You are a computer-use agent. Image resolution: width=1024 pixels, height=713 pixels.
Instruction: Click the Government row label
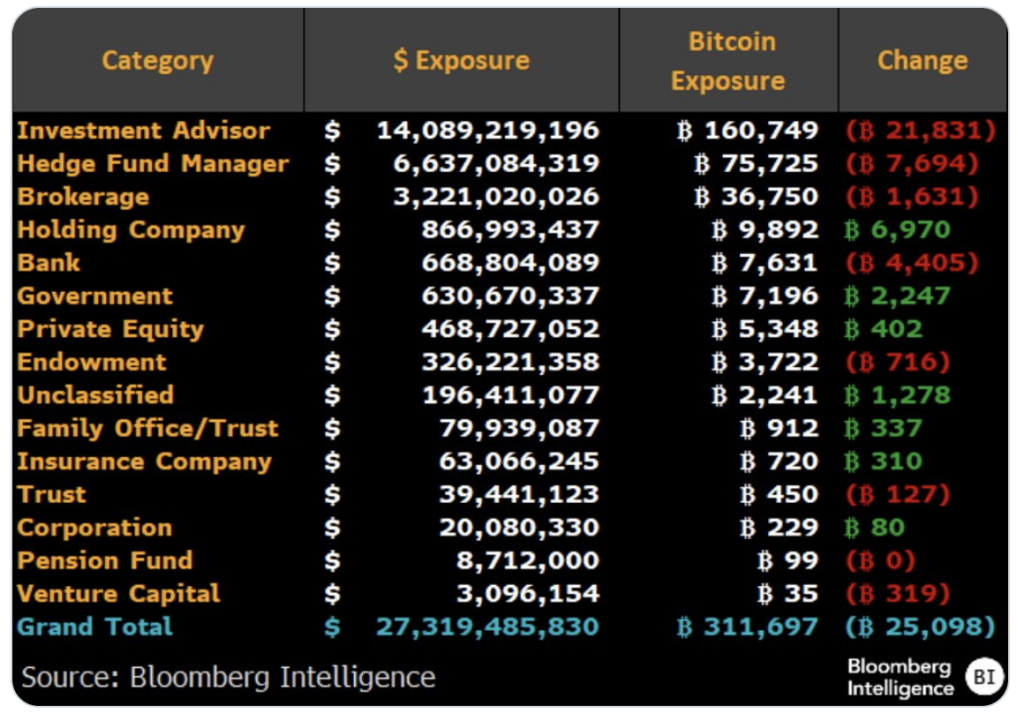(95, 296)
